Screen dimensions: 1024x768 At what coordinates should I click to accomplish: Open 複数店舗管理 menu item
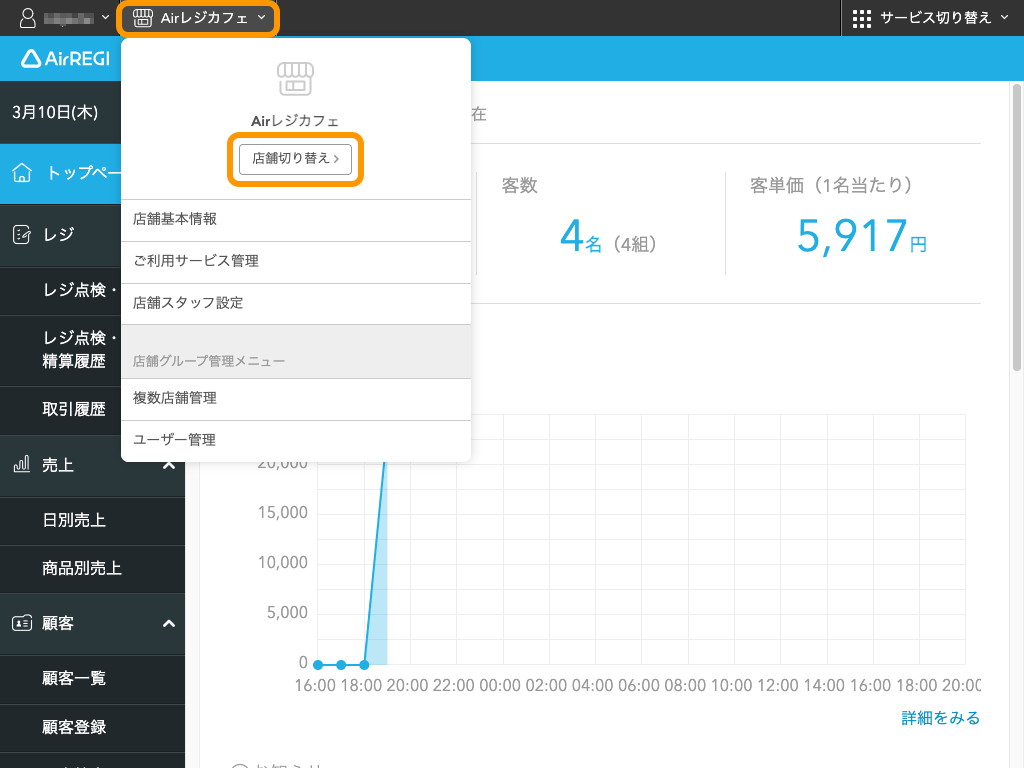(x=296, y=398)
